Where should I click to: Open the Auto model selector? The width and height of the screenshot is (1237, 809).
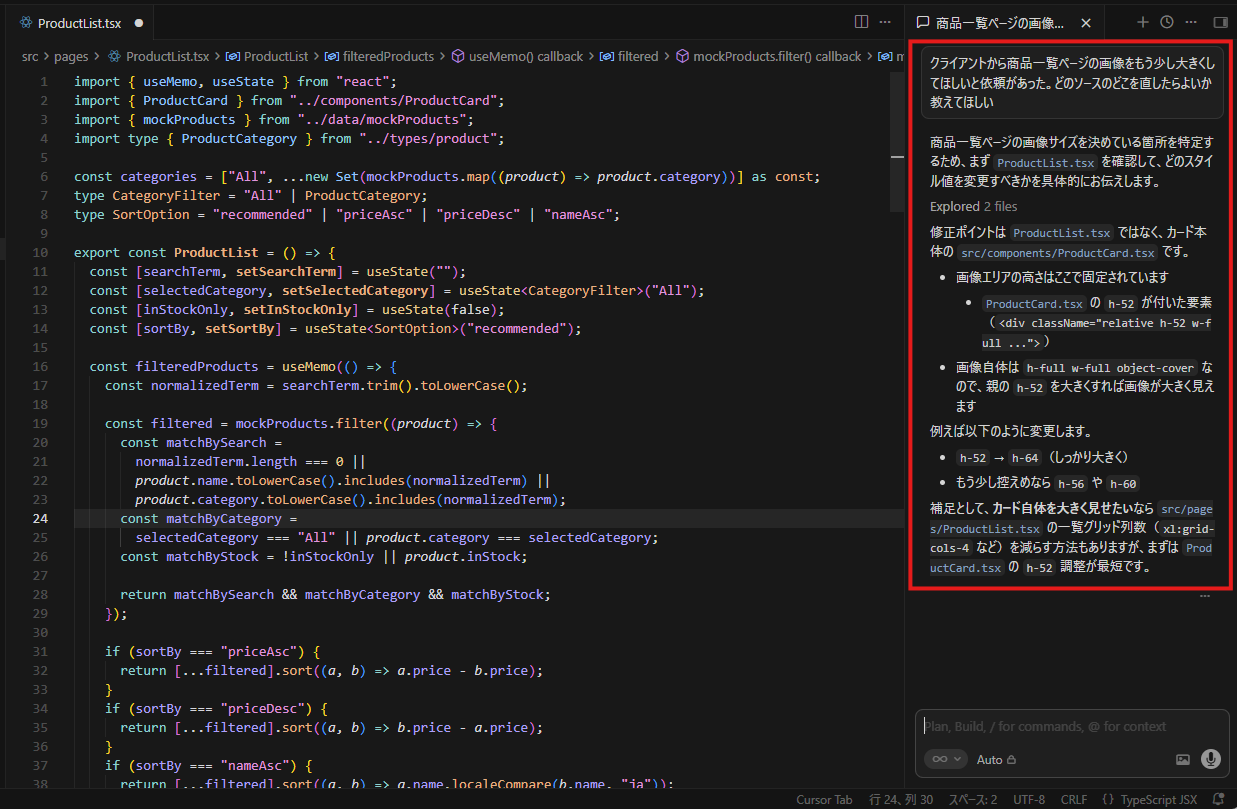pyautogui.click(x=996, y=760)
